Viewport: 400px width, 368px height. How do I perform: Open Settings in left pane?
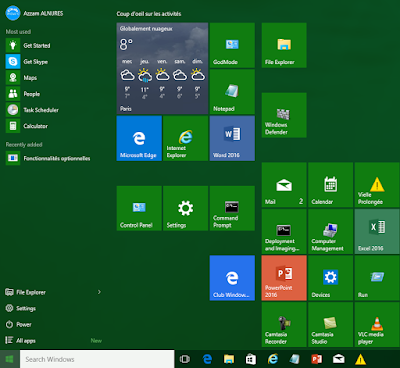[x=21, y=308]
